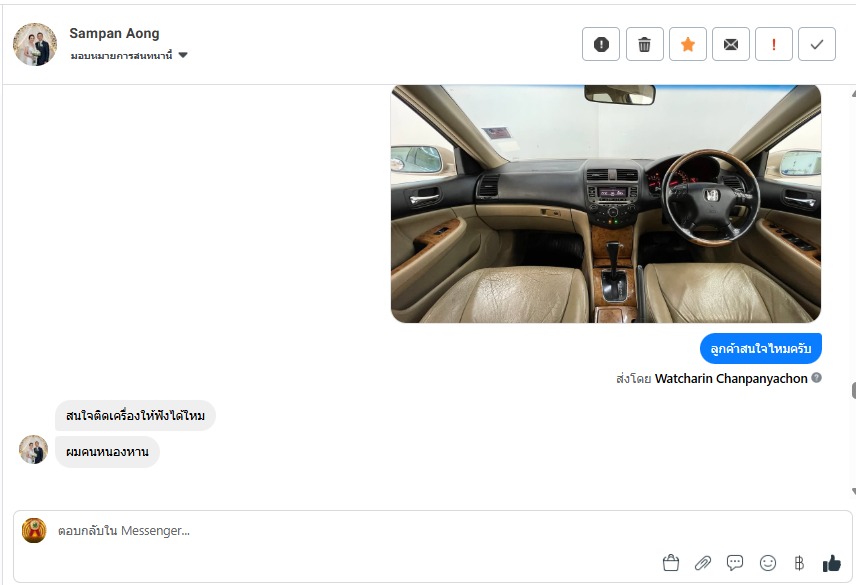Image resolution: width=856 pixels, height=585 pixels.
Task: Flag conversation as priority with the red exclamation icon
Action: tap(774, 44)
